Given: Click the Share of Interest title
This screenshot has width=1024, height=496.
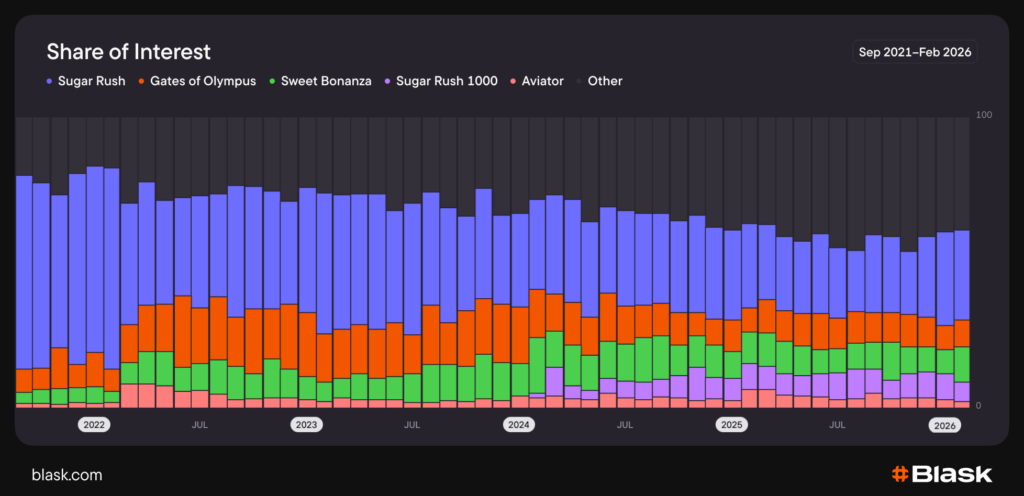Looking at the screenshot, I should [129, 52].
